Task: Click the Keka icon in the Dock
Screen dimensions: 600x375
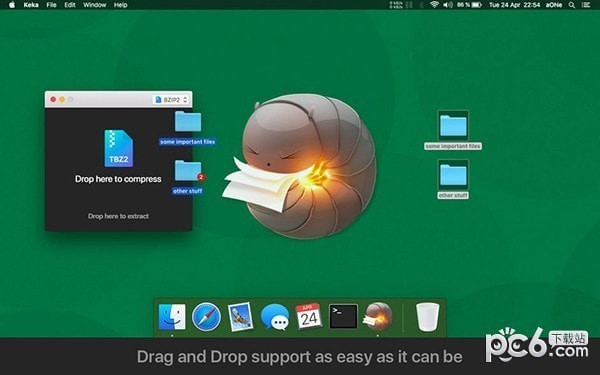Action: click(x=378, y=316)
